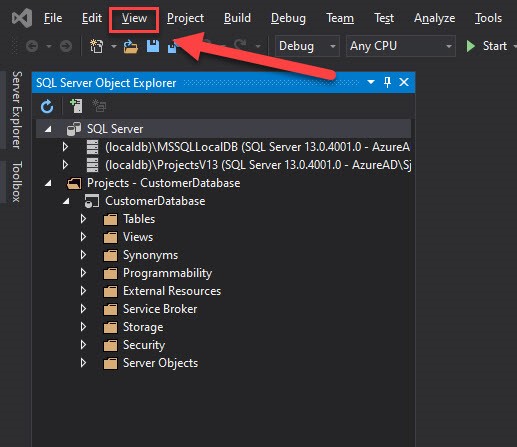Collapse the SQL Server tree node
Image resolution: width=517 pixels, height=447 pixels.
(48, 129)
